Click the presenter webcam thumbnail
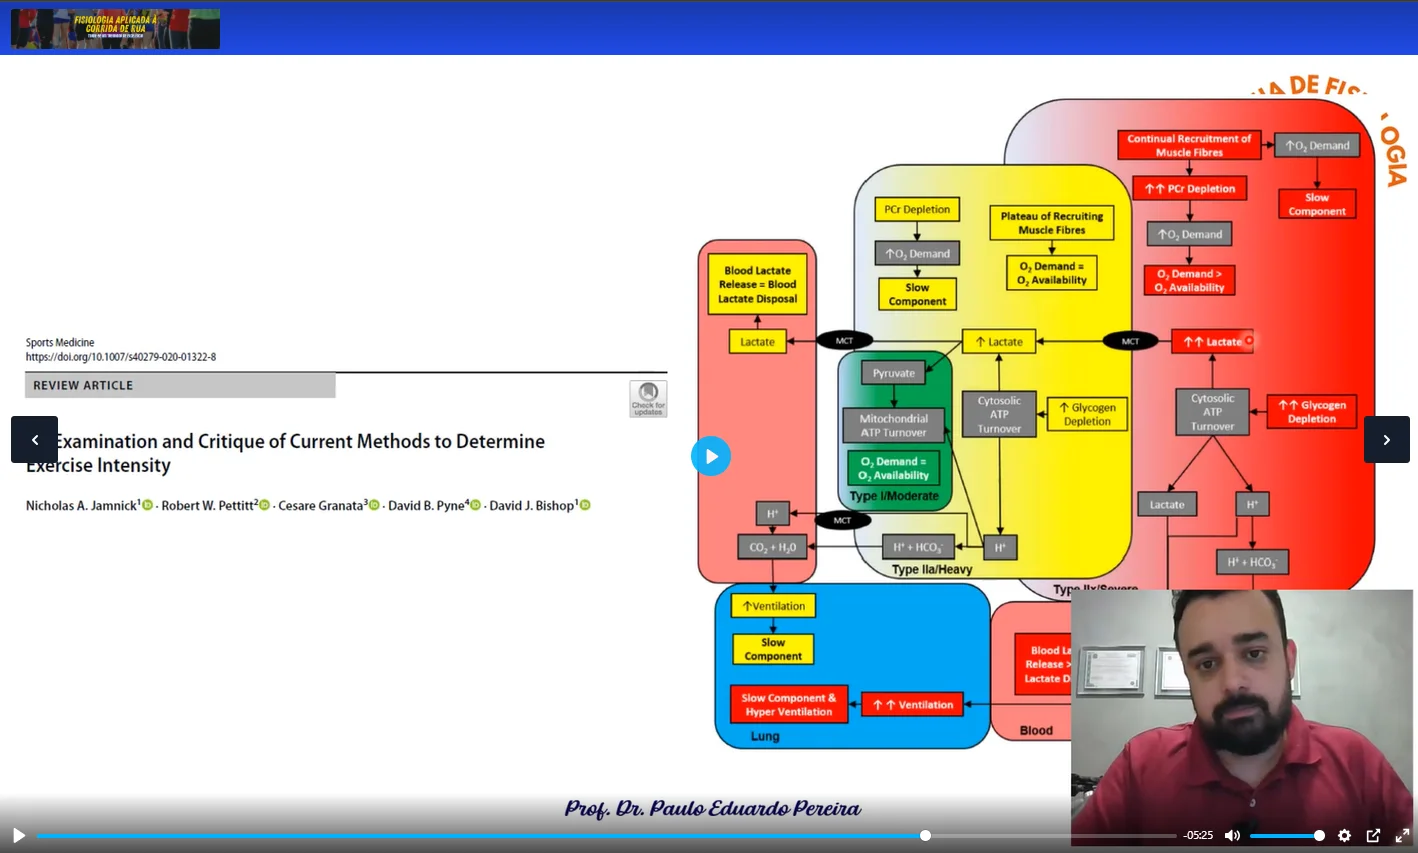The height and width of the screenshot is (853, 1418). point(1241,715)
